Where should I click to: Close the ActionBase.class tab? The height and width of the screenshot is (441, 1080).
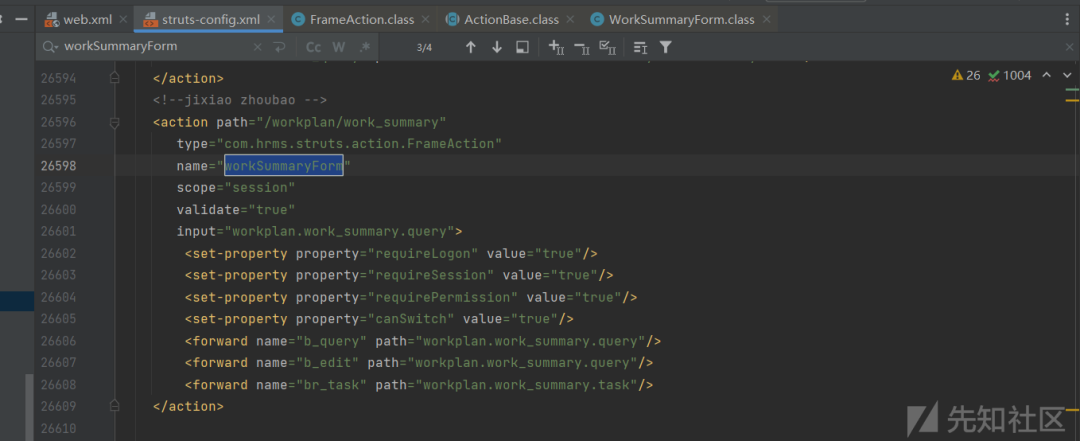[x=570, y=20]
